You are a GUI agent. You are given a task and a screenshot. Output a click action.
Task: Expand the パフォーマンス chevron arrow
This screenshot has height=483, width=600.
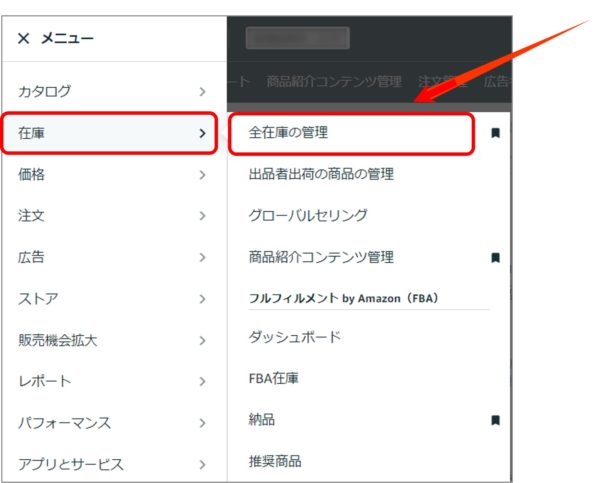point(202,423)
